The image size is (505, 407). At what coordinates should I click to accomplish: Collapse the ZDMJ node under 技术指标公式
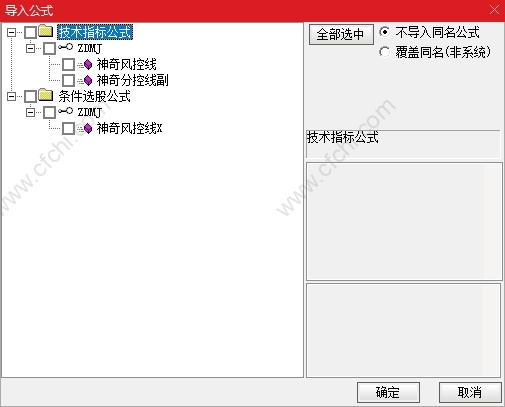(x=30, y=48)
